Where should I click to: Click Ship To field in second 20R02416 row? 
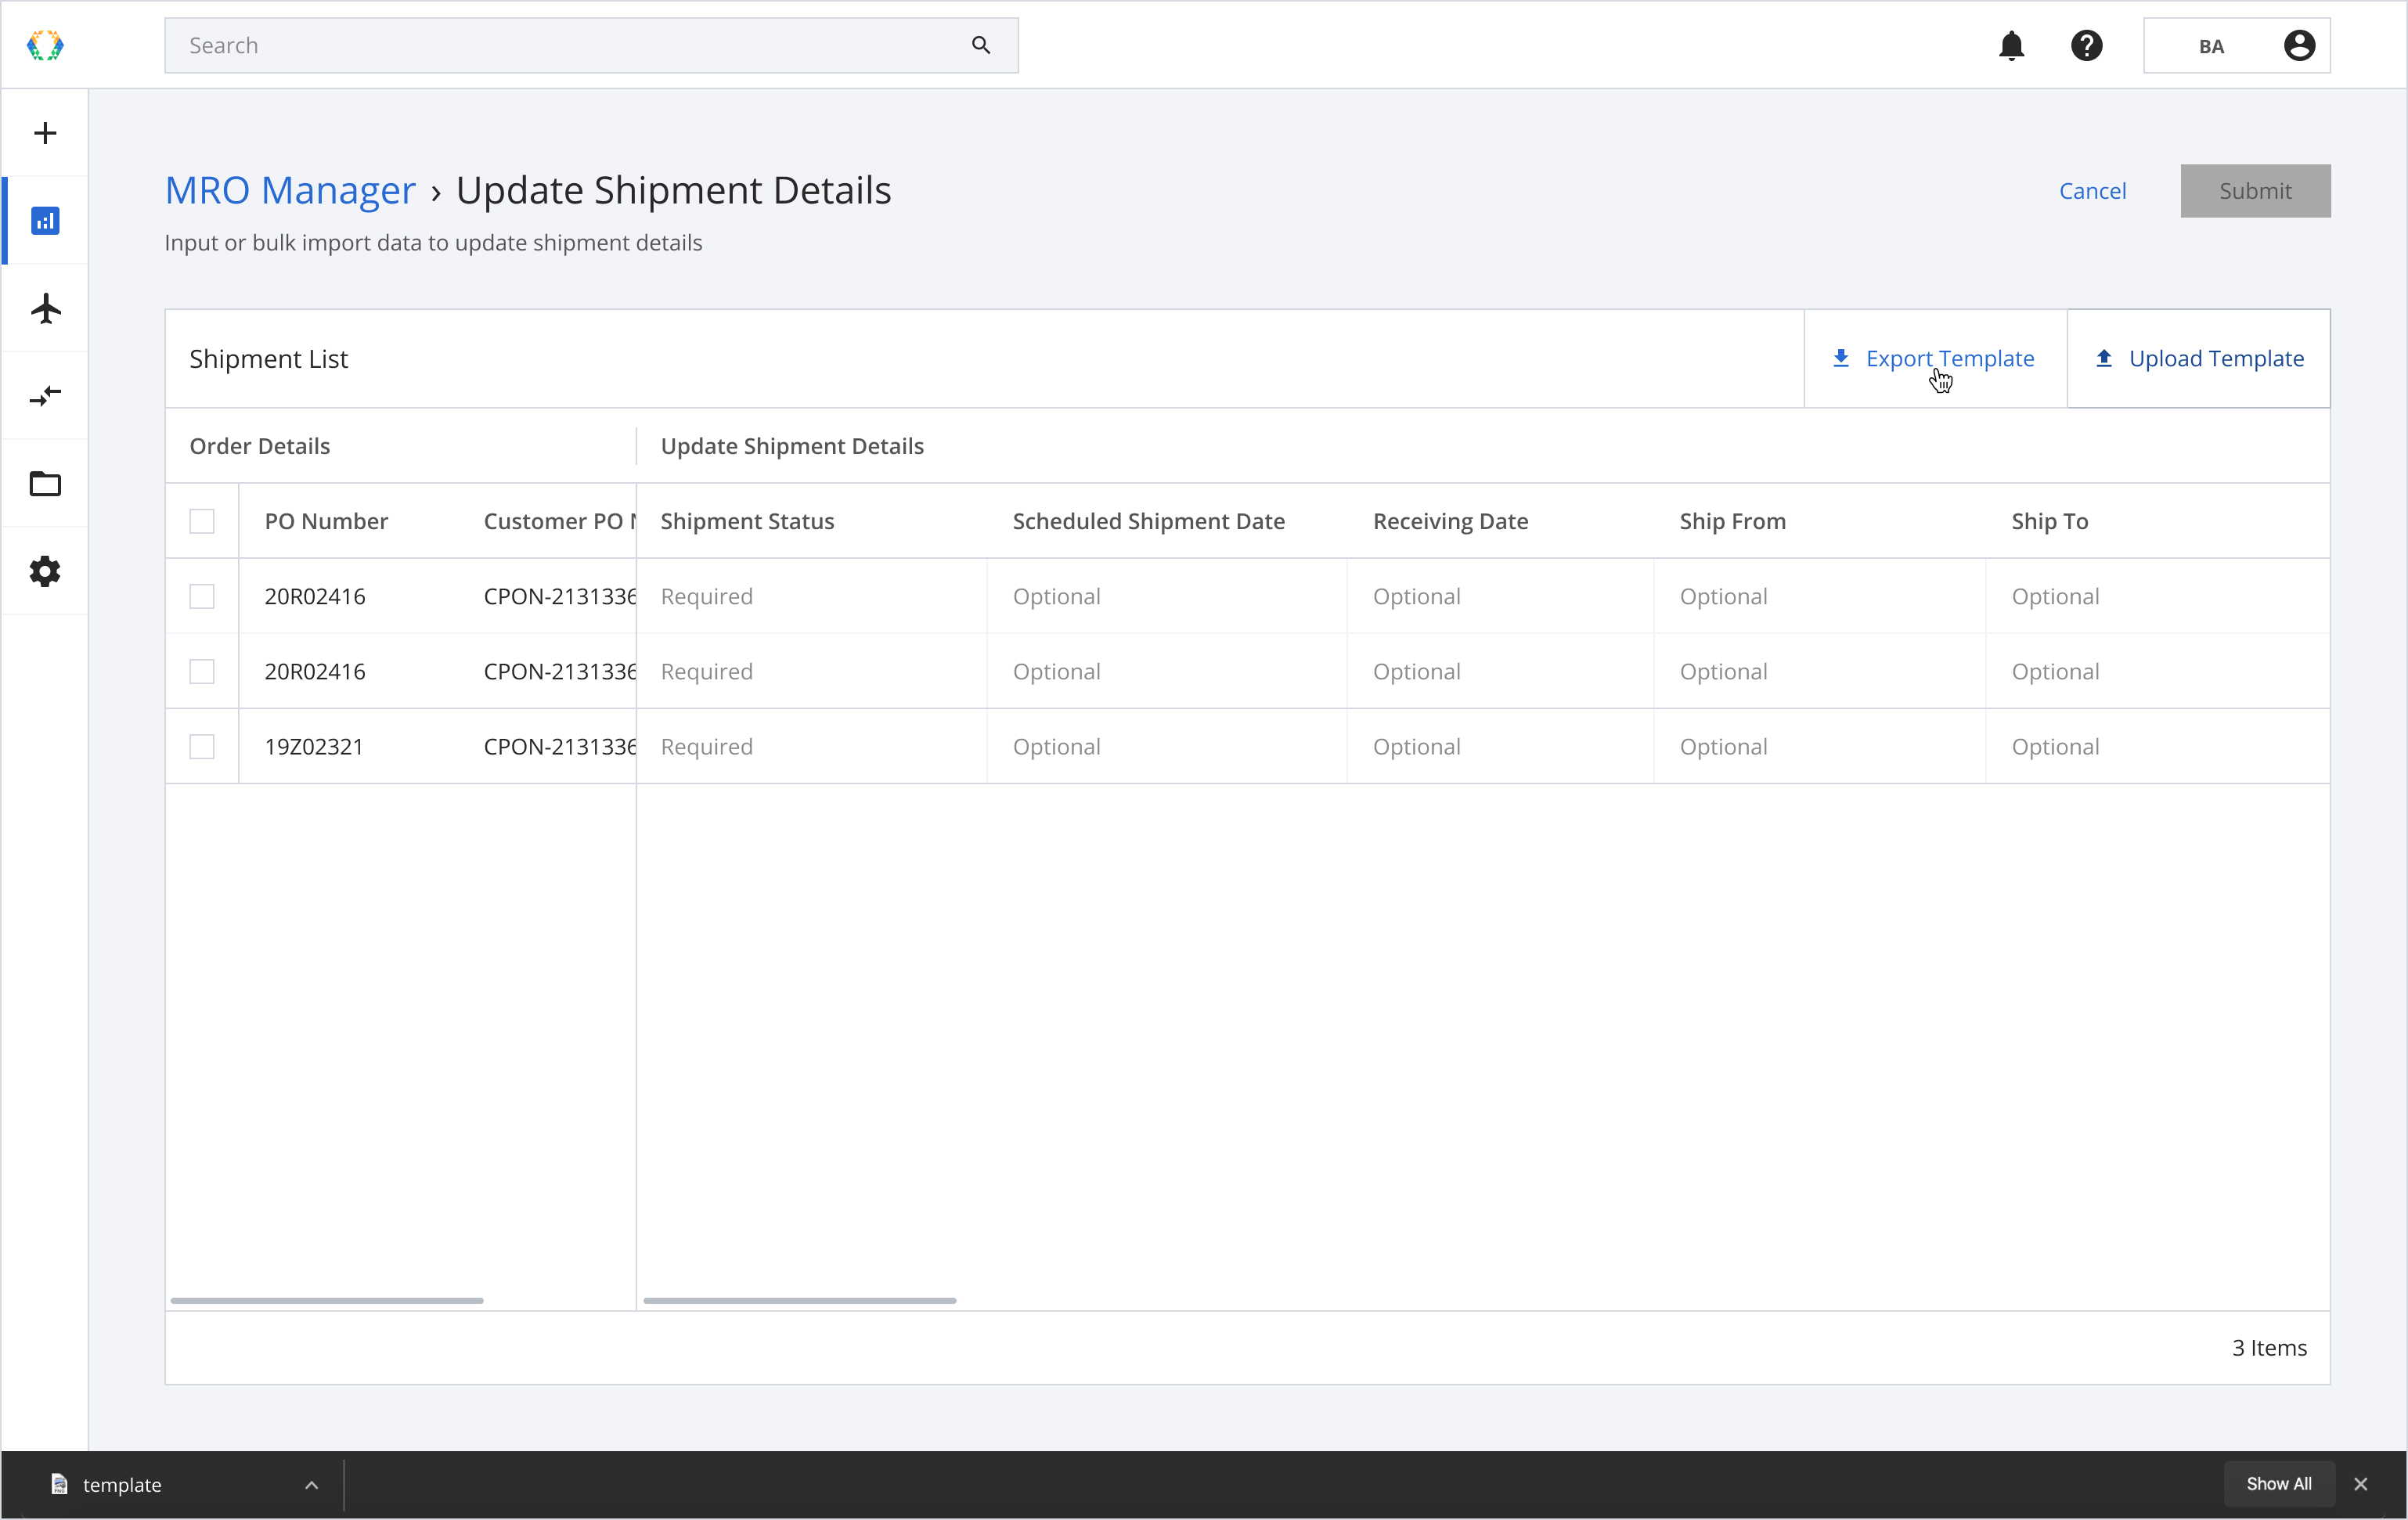[x=2158, y=671]
